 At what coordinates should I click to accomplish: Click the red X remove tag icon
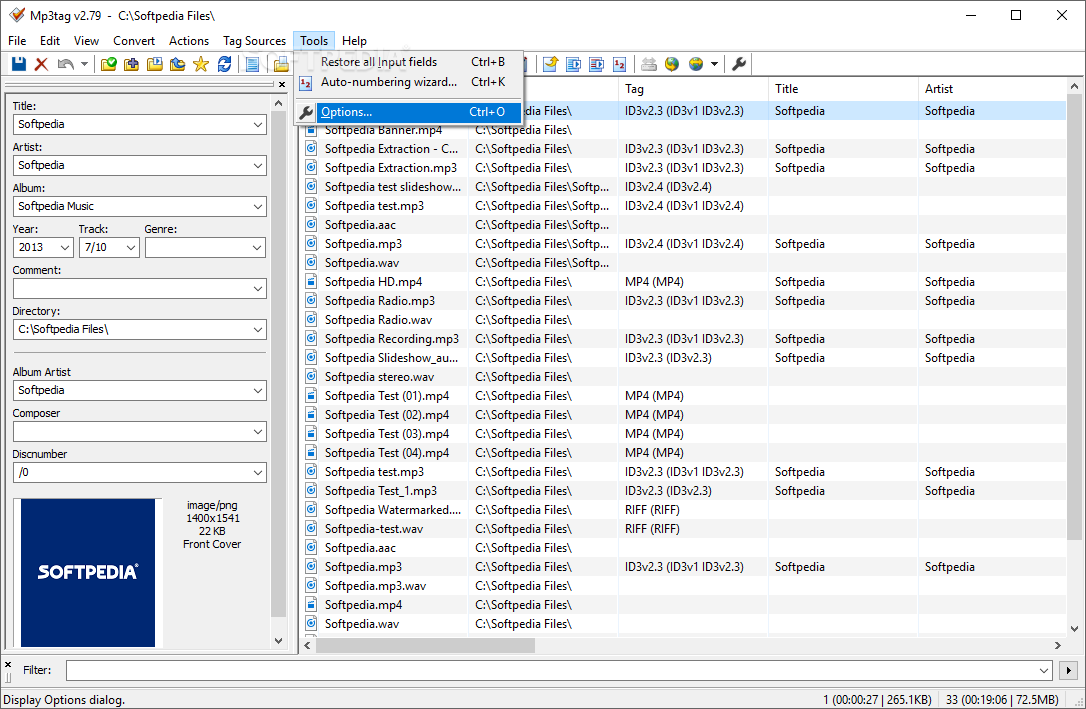42,64
